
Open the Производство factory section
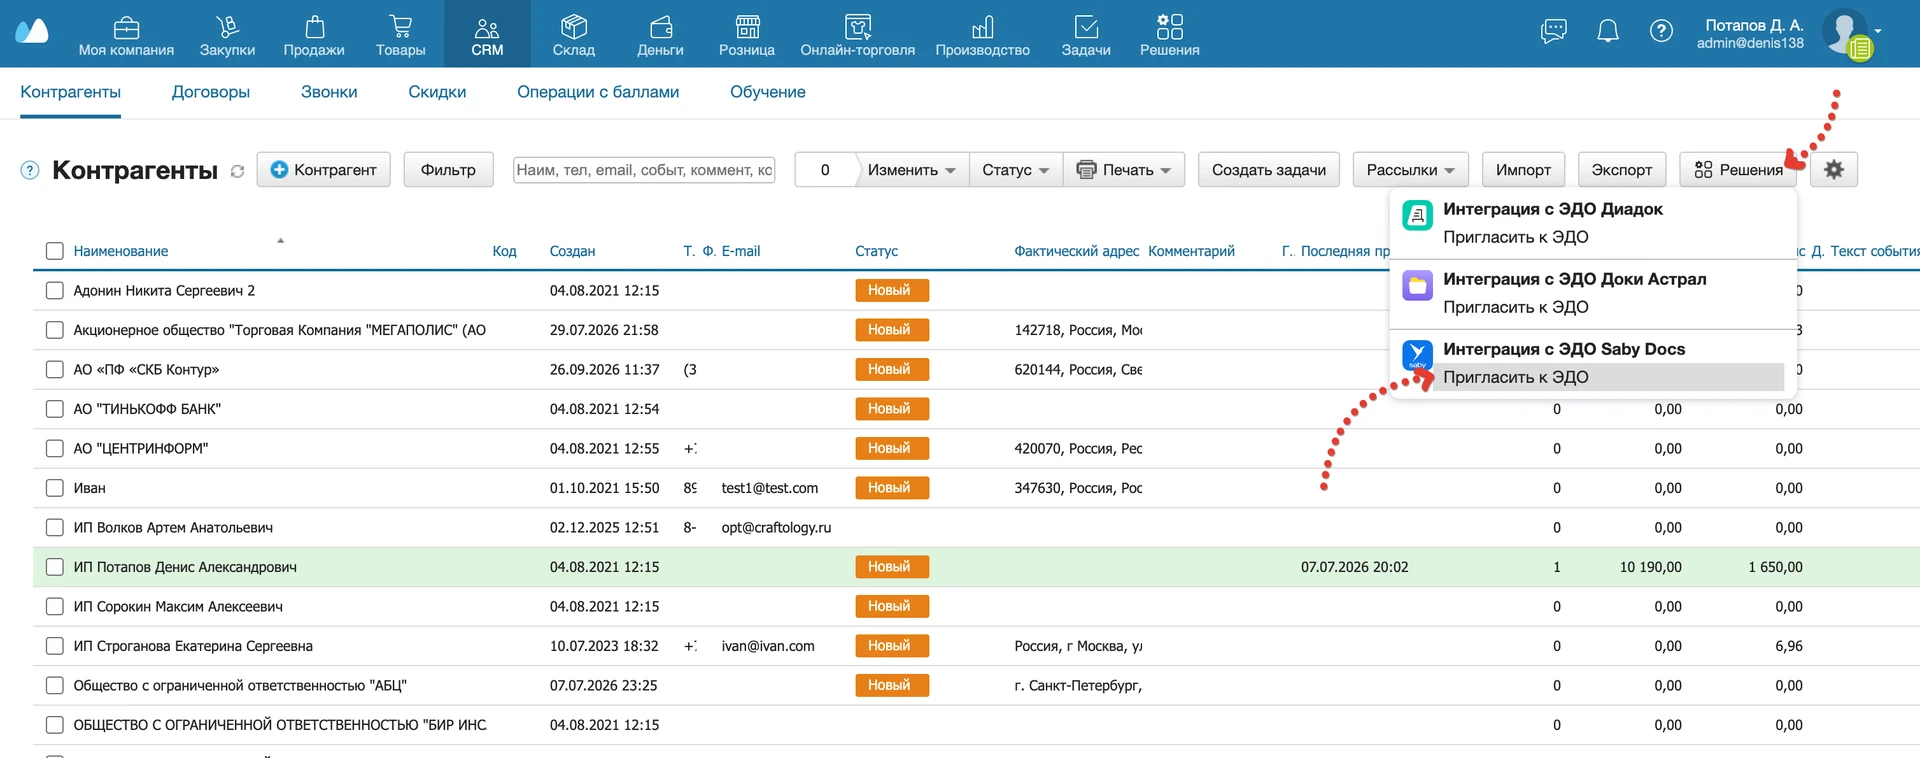coord(982,36)
